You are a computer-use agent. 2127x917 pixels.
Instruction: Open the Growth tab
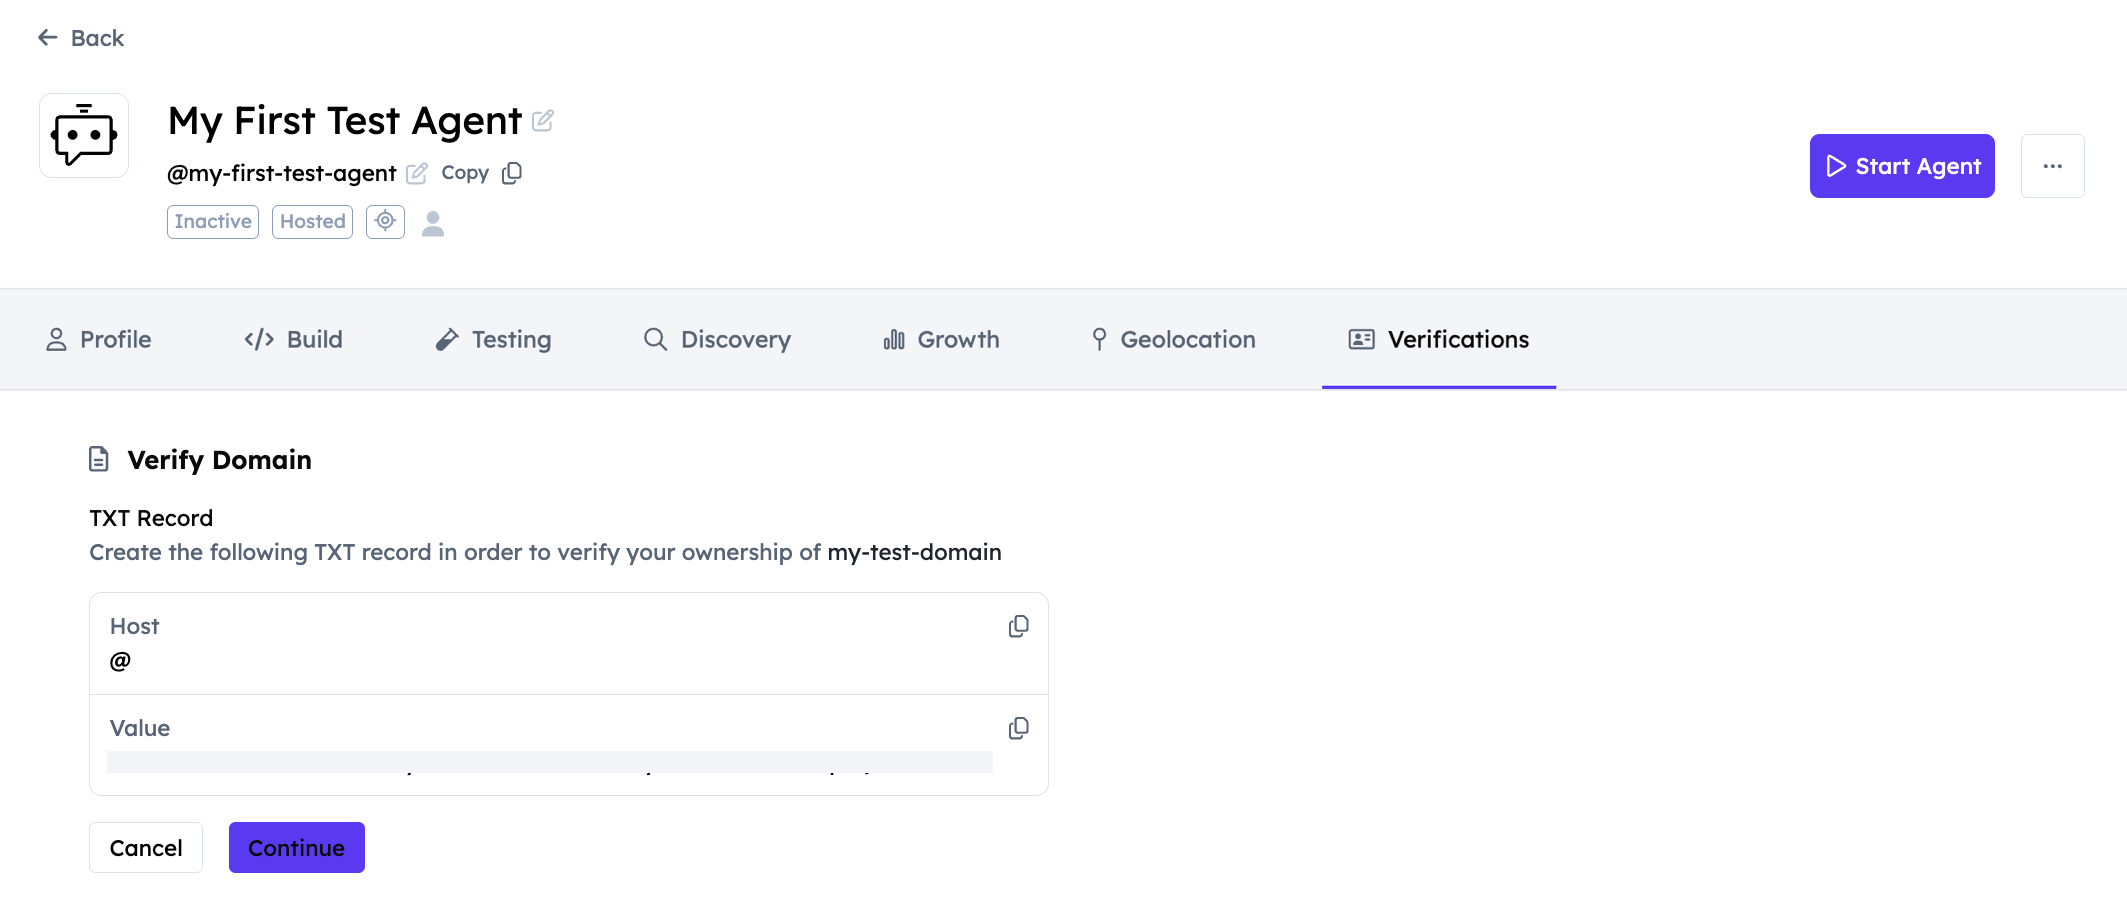941,340
